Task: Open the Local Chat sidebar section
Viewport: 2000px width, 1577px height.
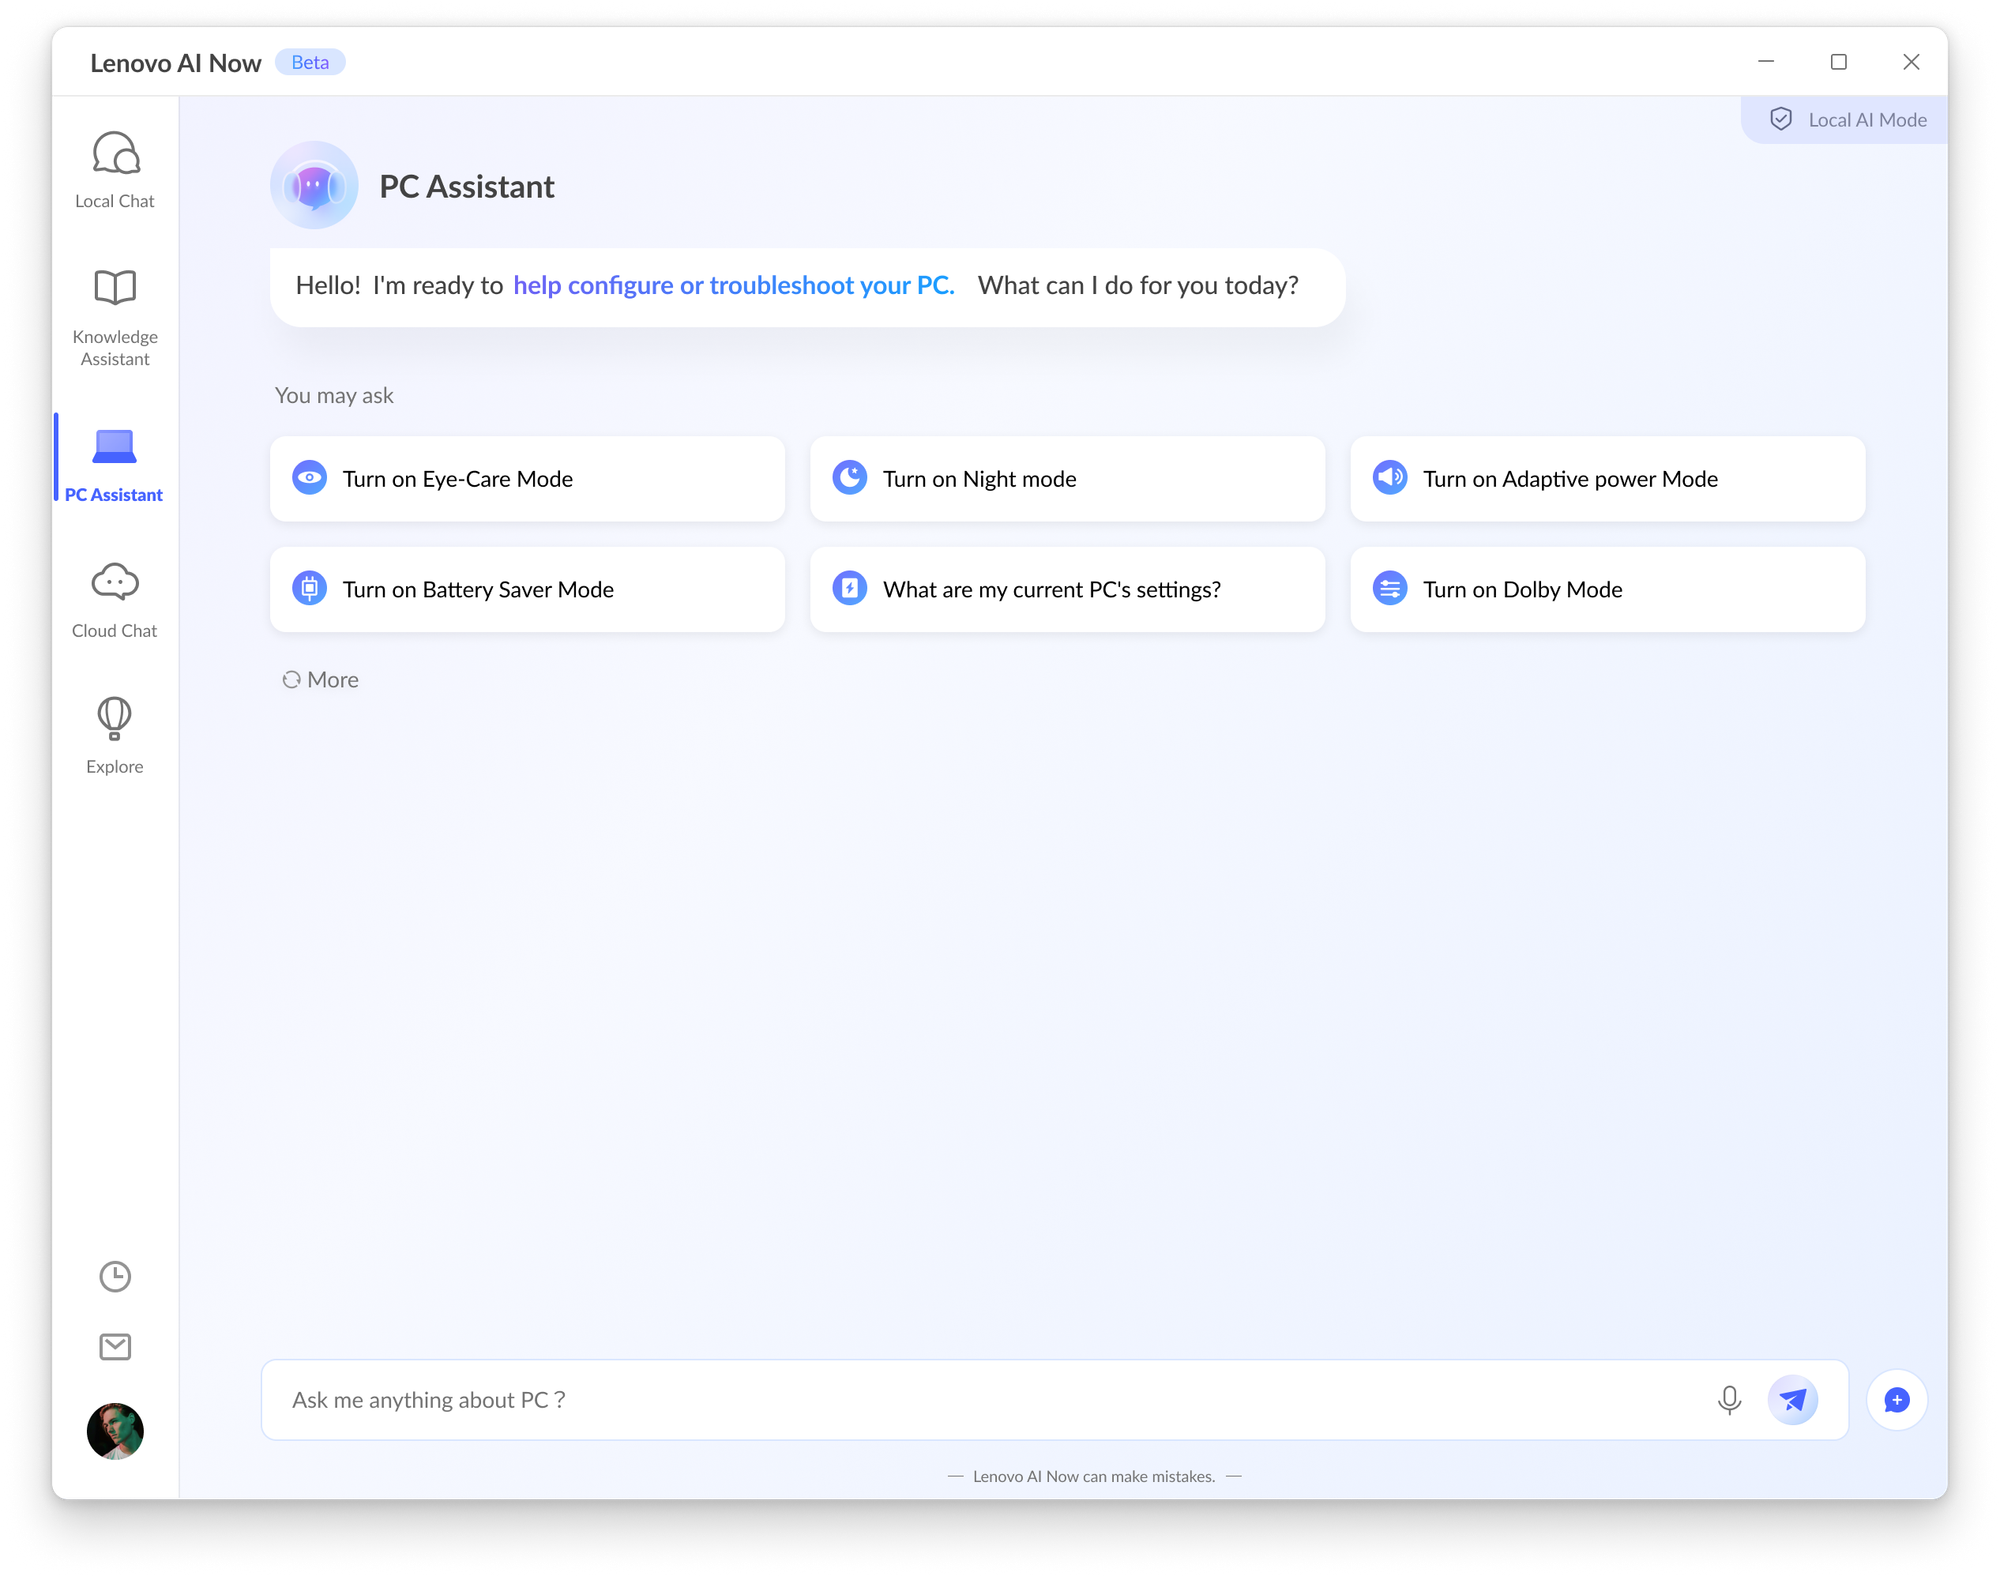Action: click(x=115, y=169)
